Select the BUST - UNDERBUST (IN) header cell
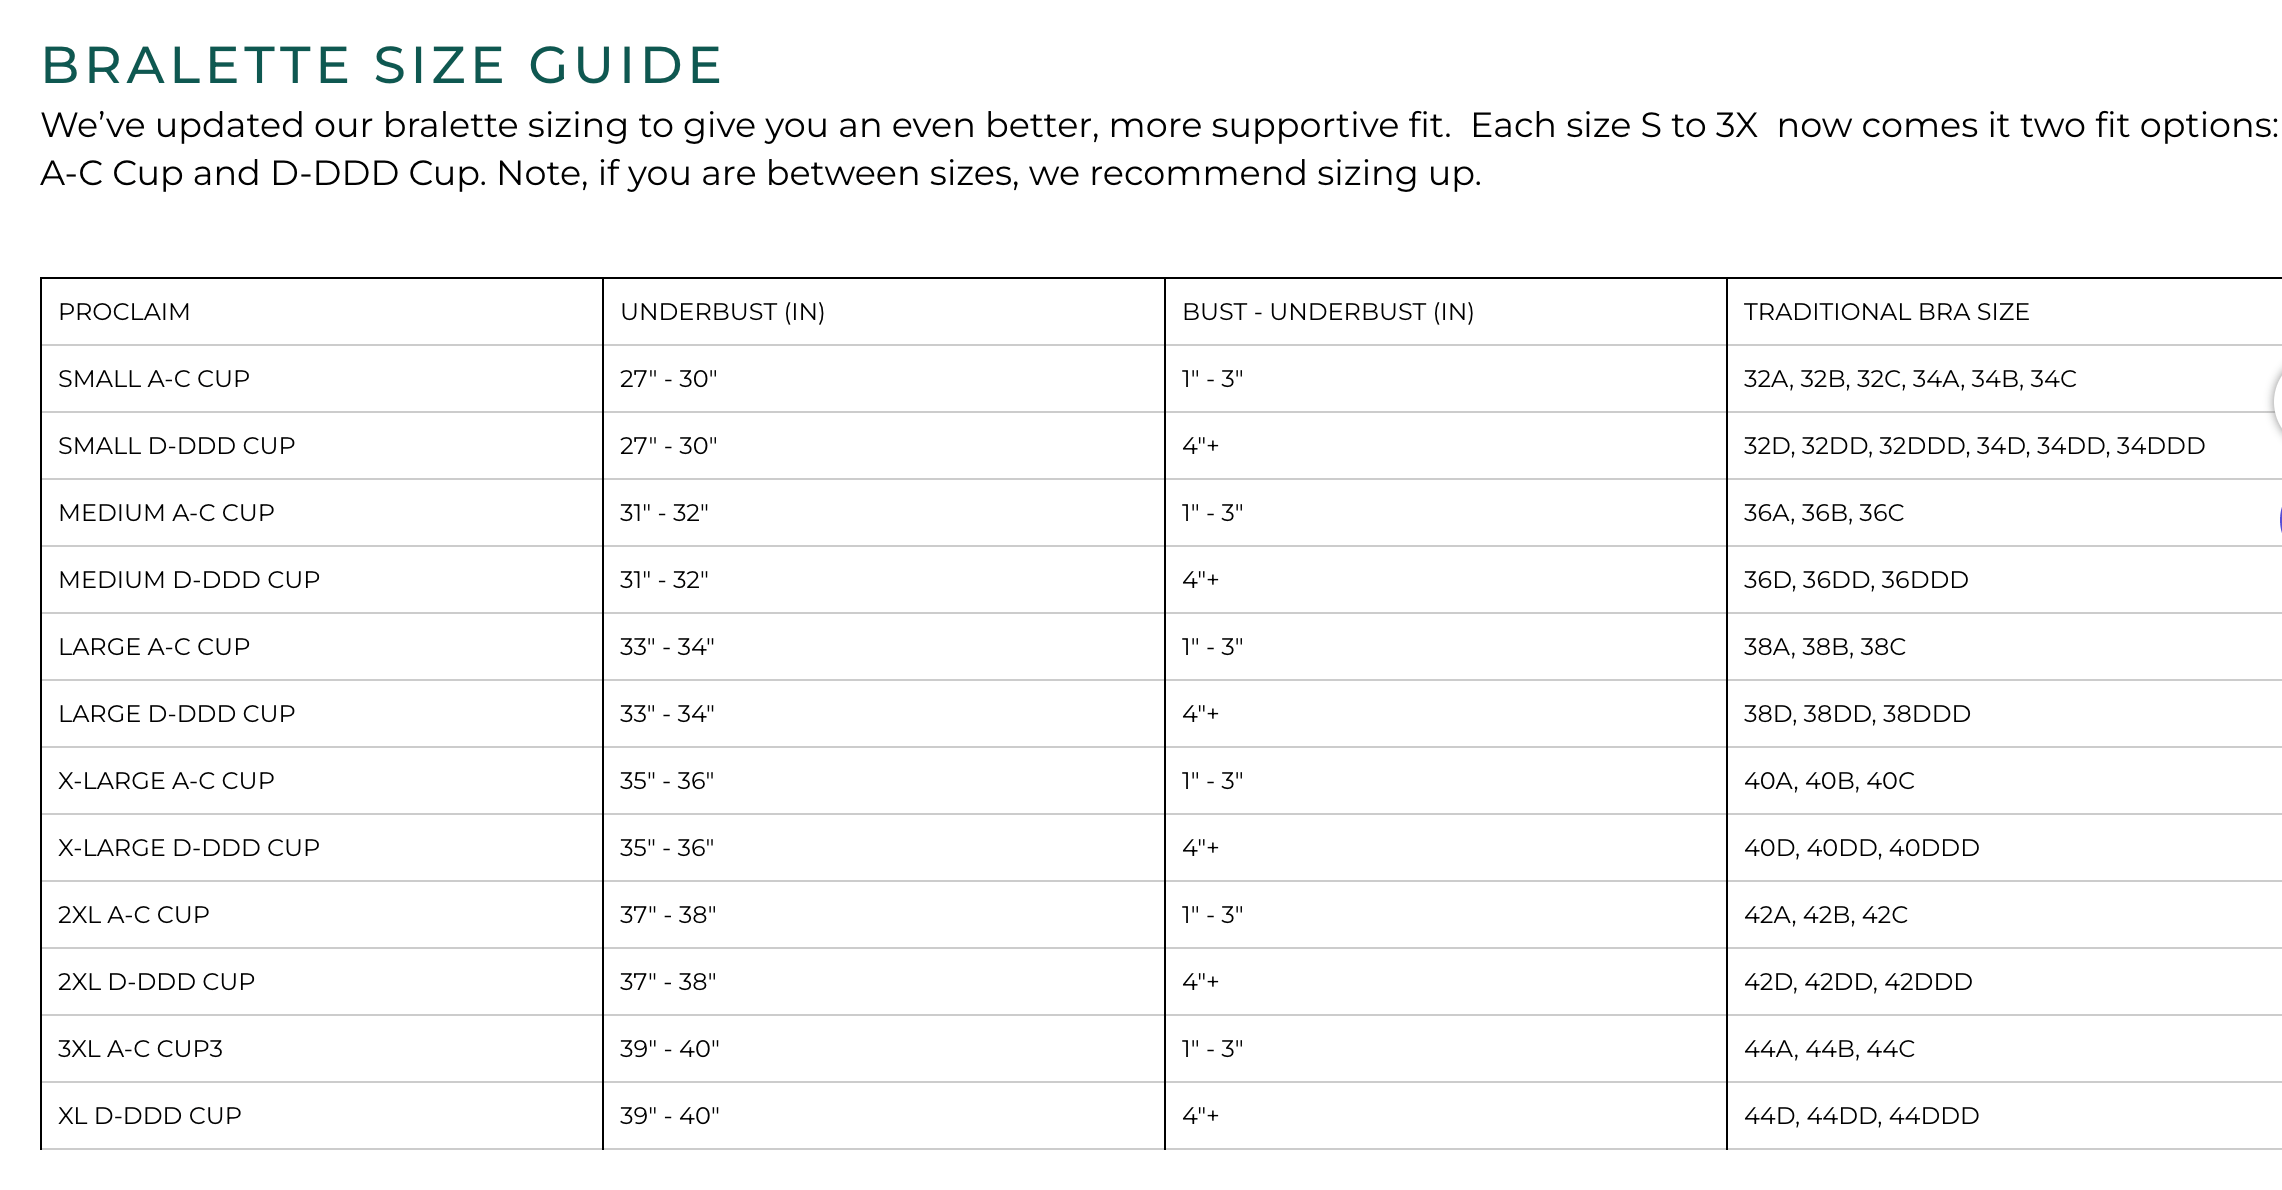Screen dimensions: 2282x1190 (x=1327, y=312)
